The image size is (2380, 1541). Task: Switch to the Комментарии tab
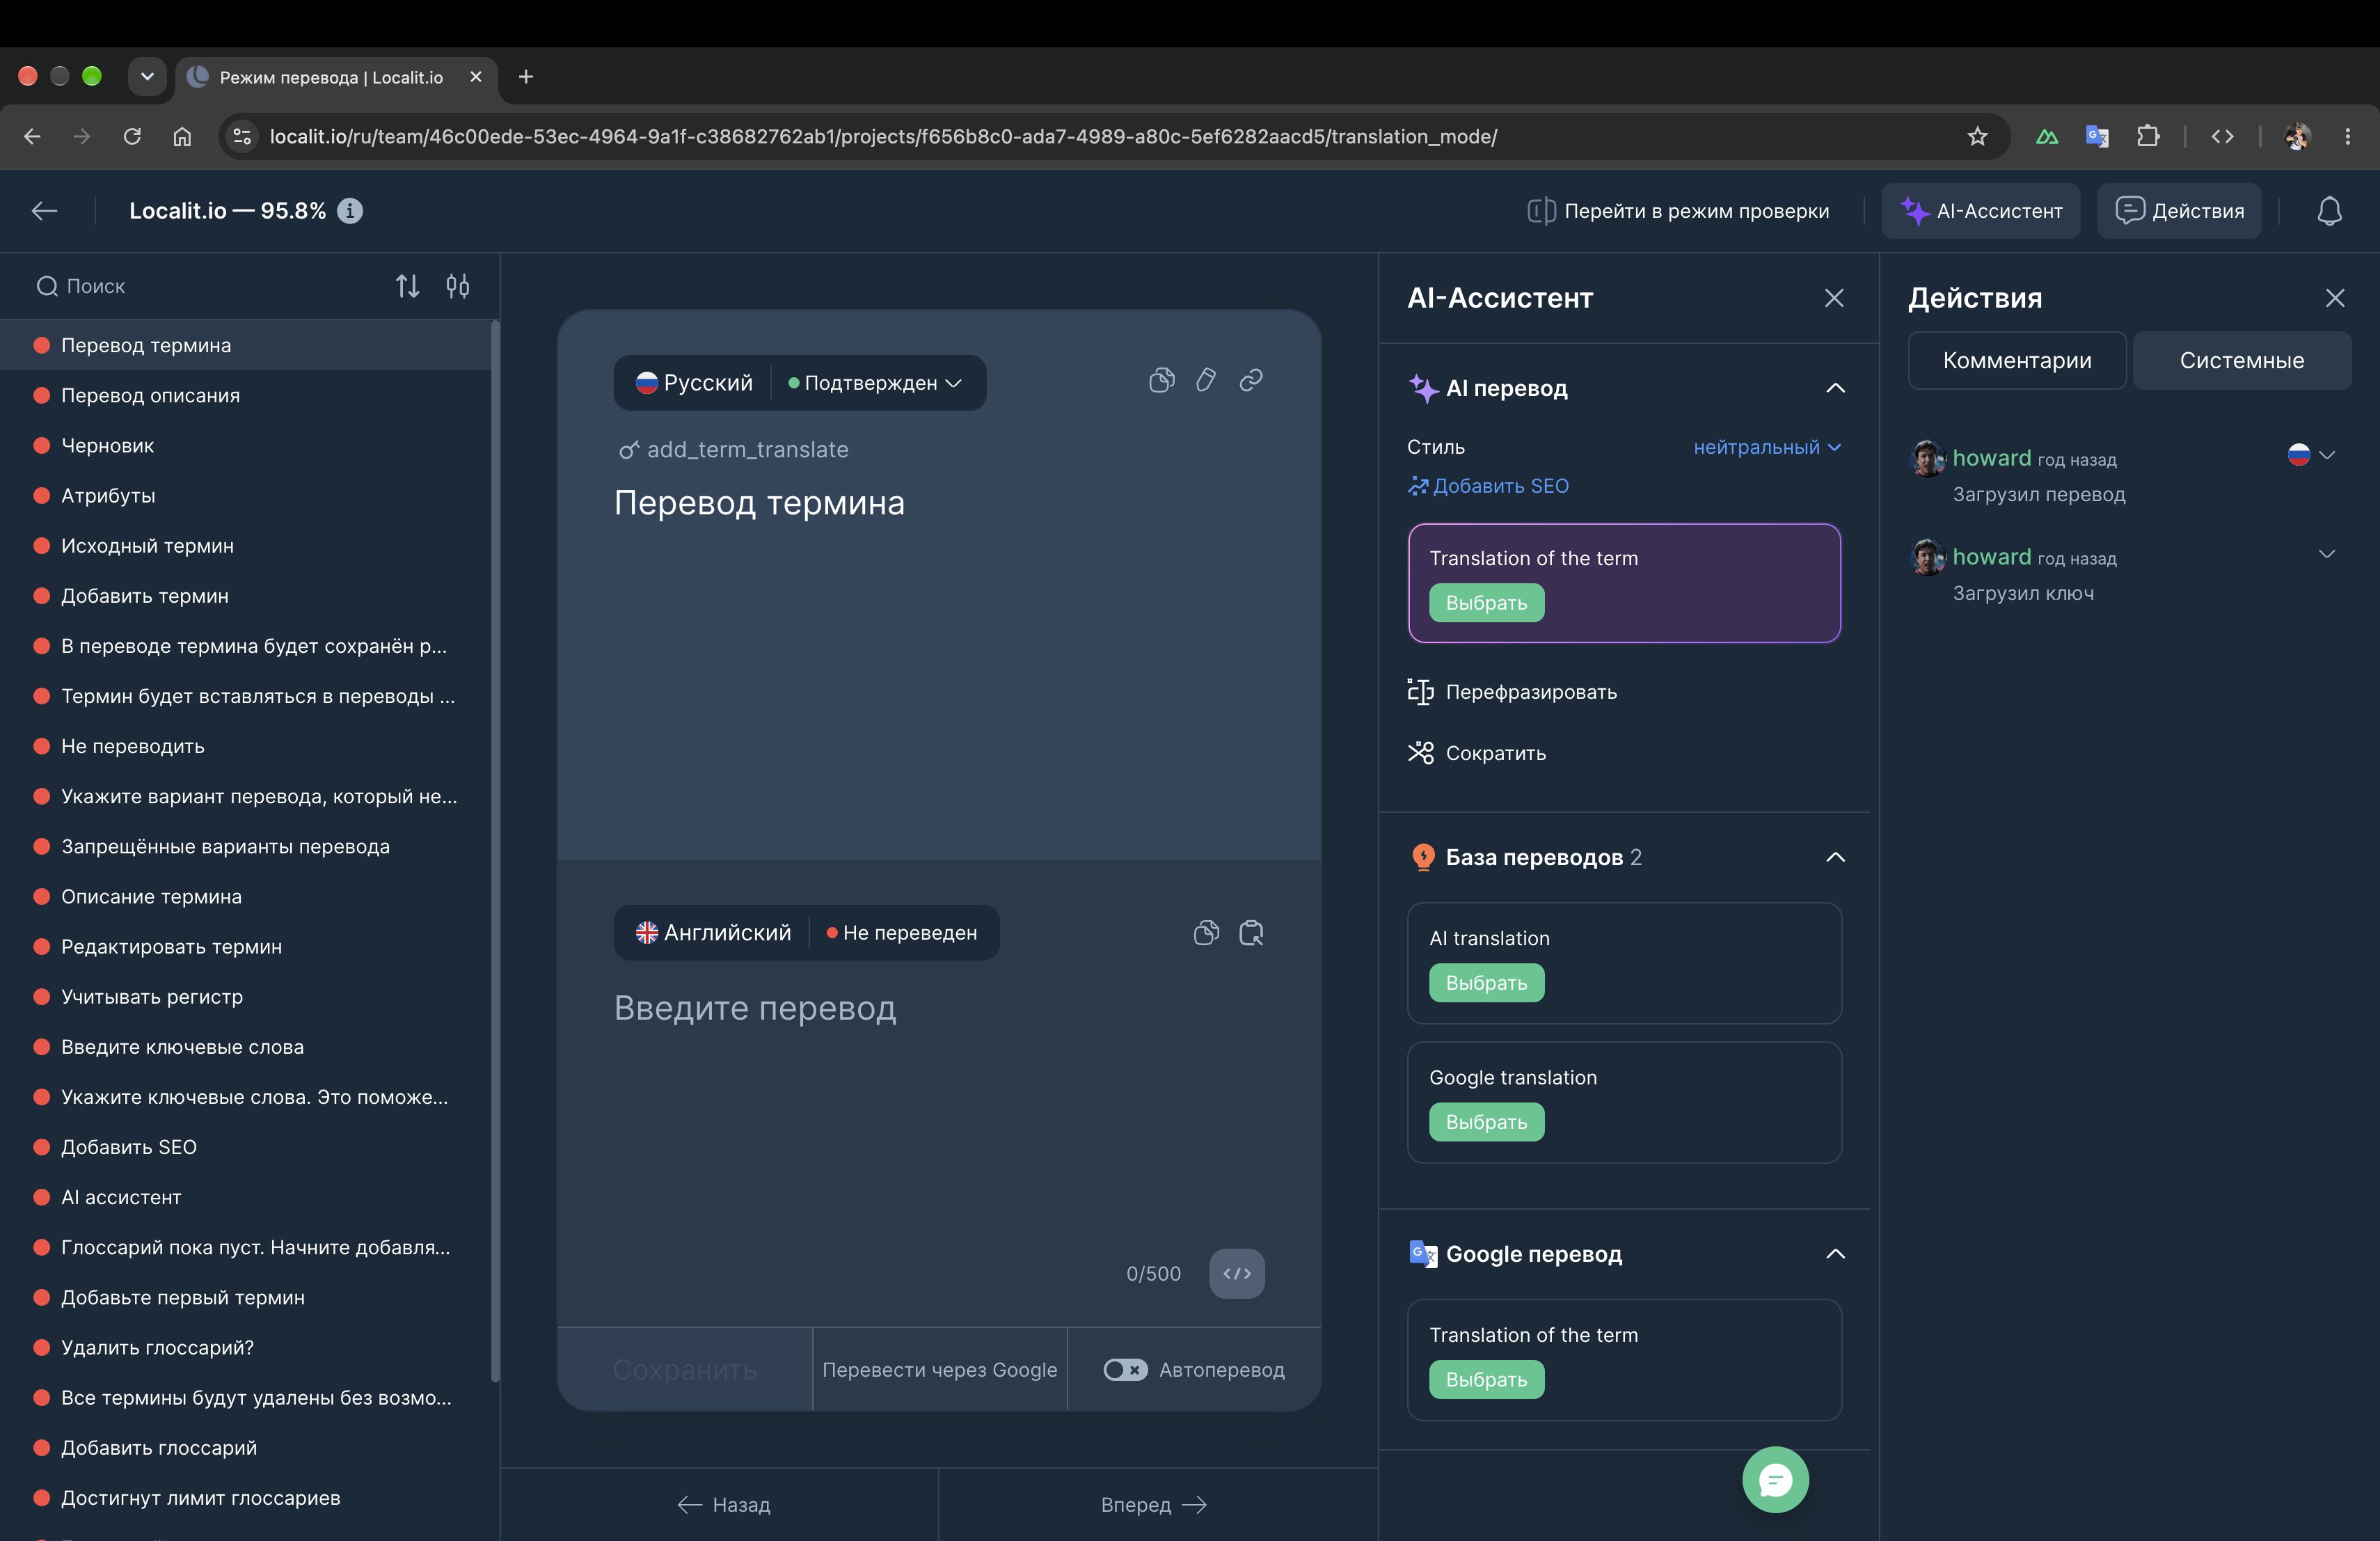[2017, 360]
